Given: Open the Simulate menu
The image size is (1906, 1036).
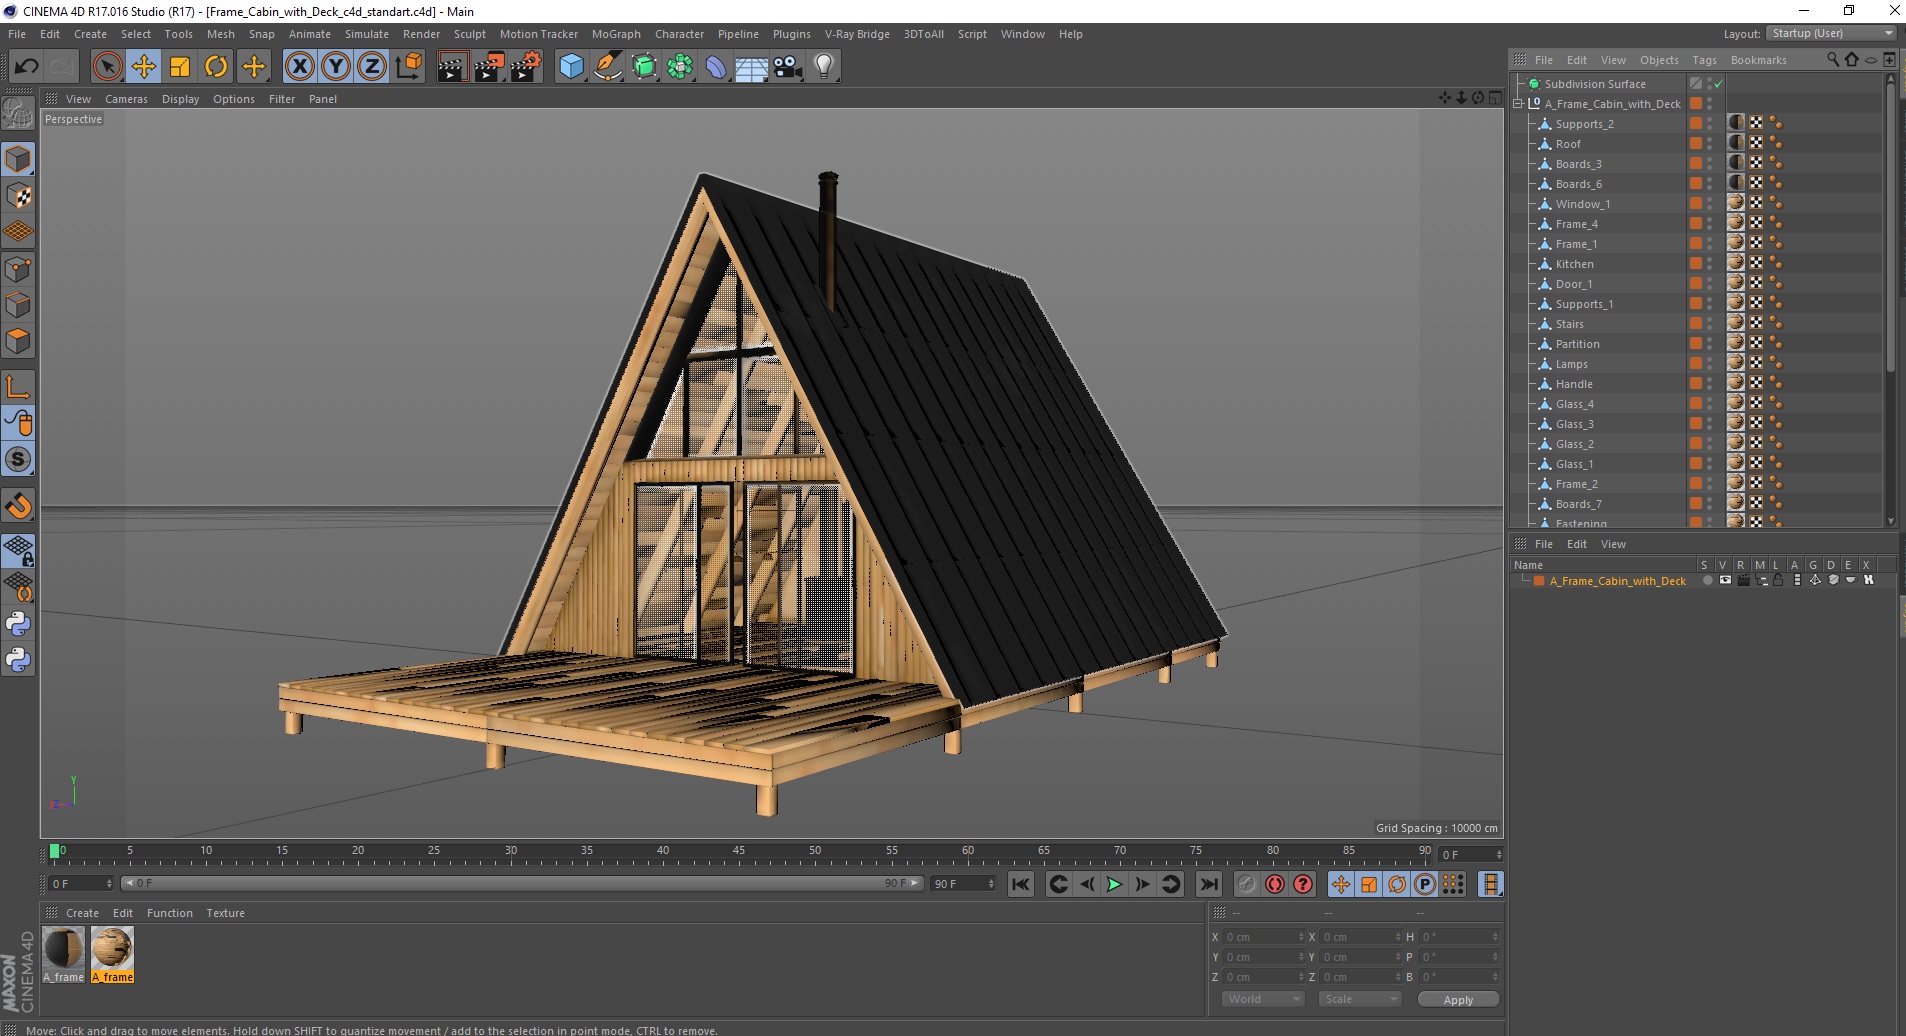Looking at the screenshot, I should tap(367, 34).
